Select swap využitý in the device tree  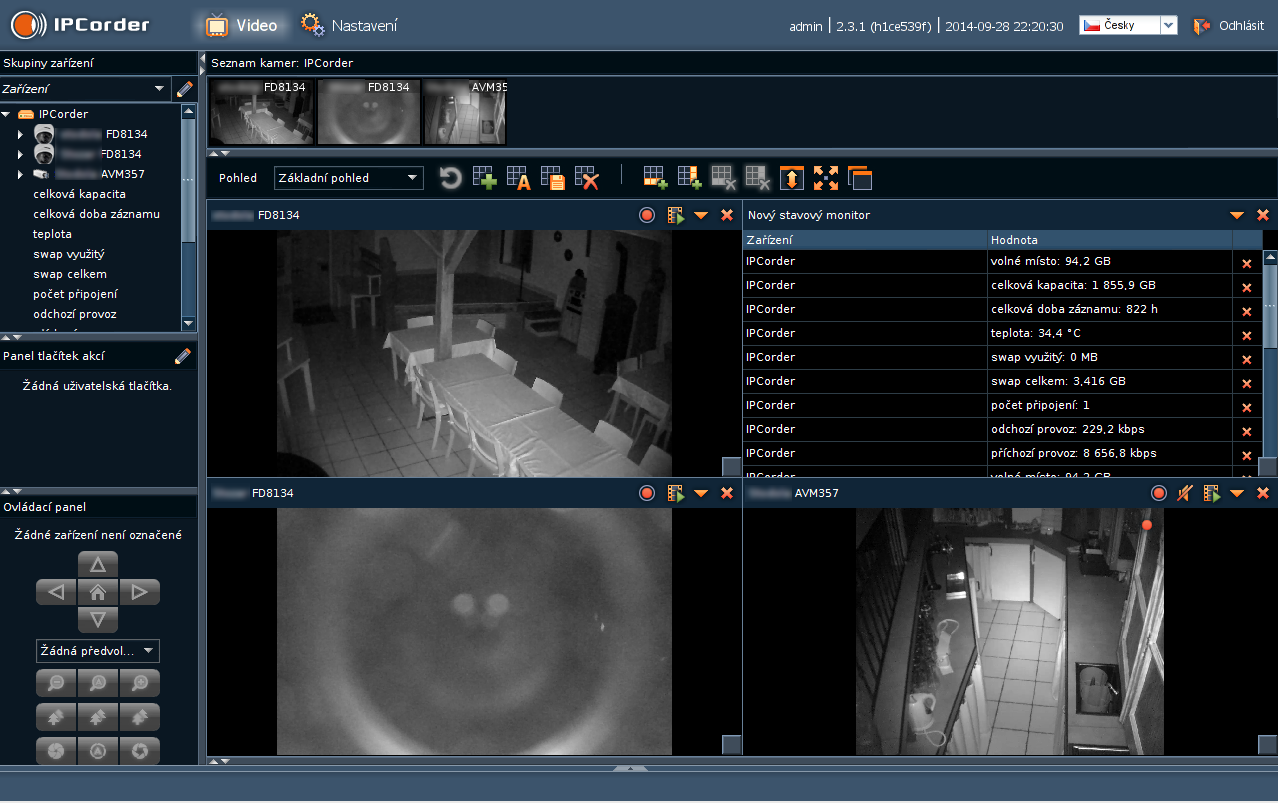point(69,254)
